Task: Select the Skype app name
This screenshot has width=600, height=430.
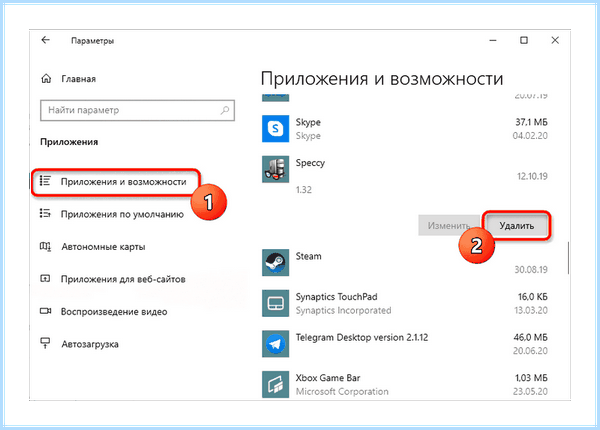Action: pyautogui.click(x=308, y=122)
